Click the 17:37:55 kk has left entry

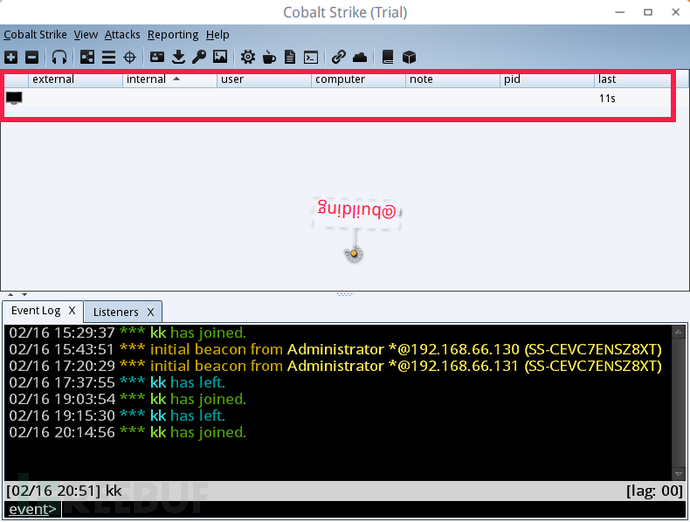click(x=117, y=382)
